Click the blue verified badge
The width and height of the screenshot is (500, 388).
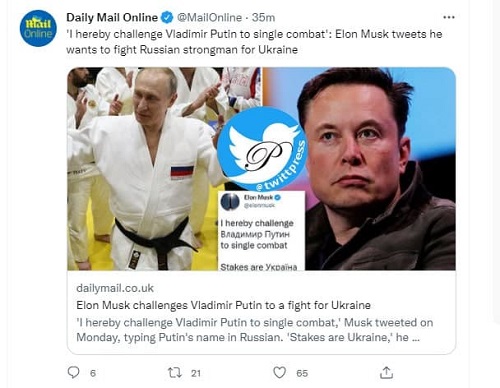[167, 17]
